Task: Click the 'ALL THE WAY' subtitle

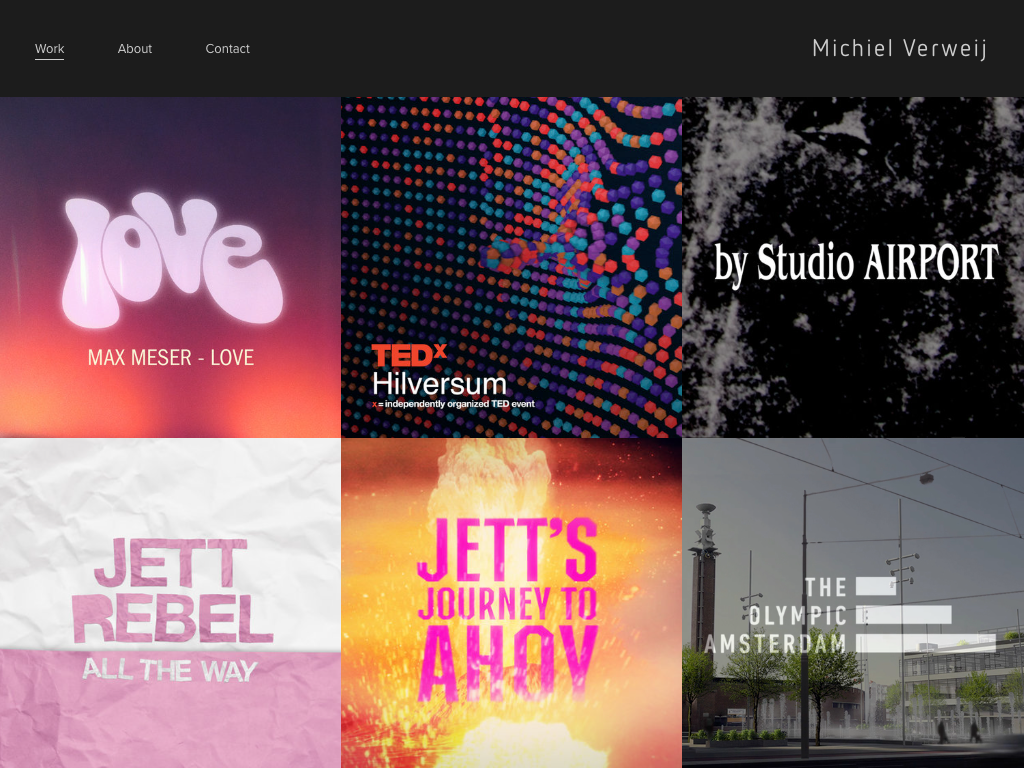Action: (169, 670)
